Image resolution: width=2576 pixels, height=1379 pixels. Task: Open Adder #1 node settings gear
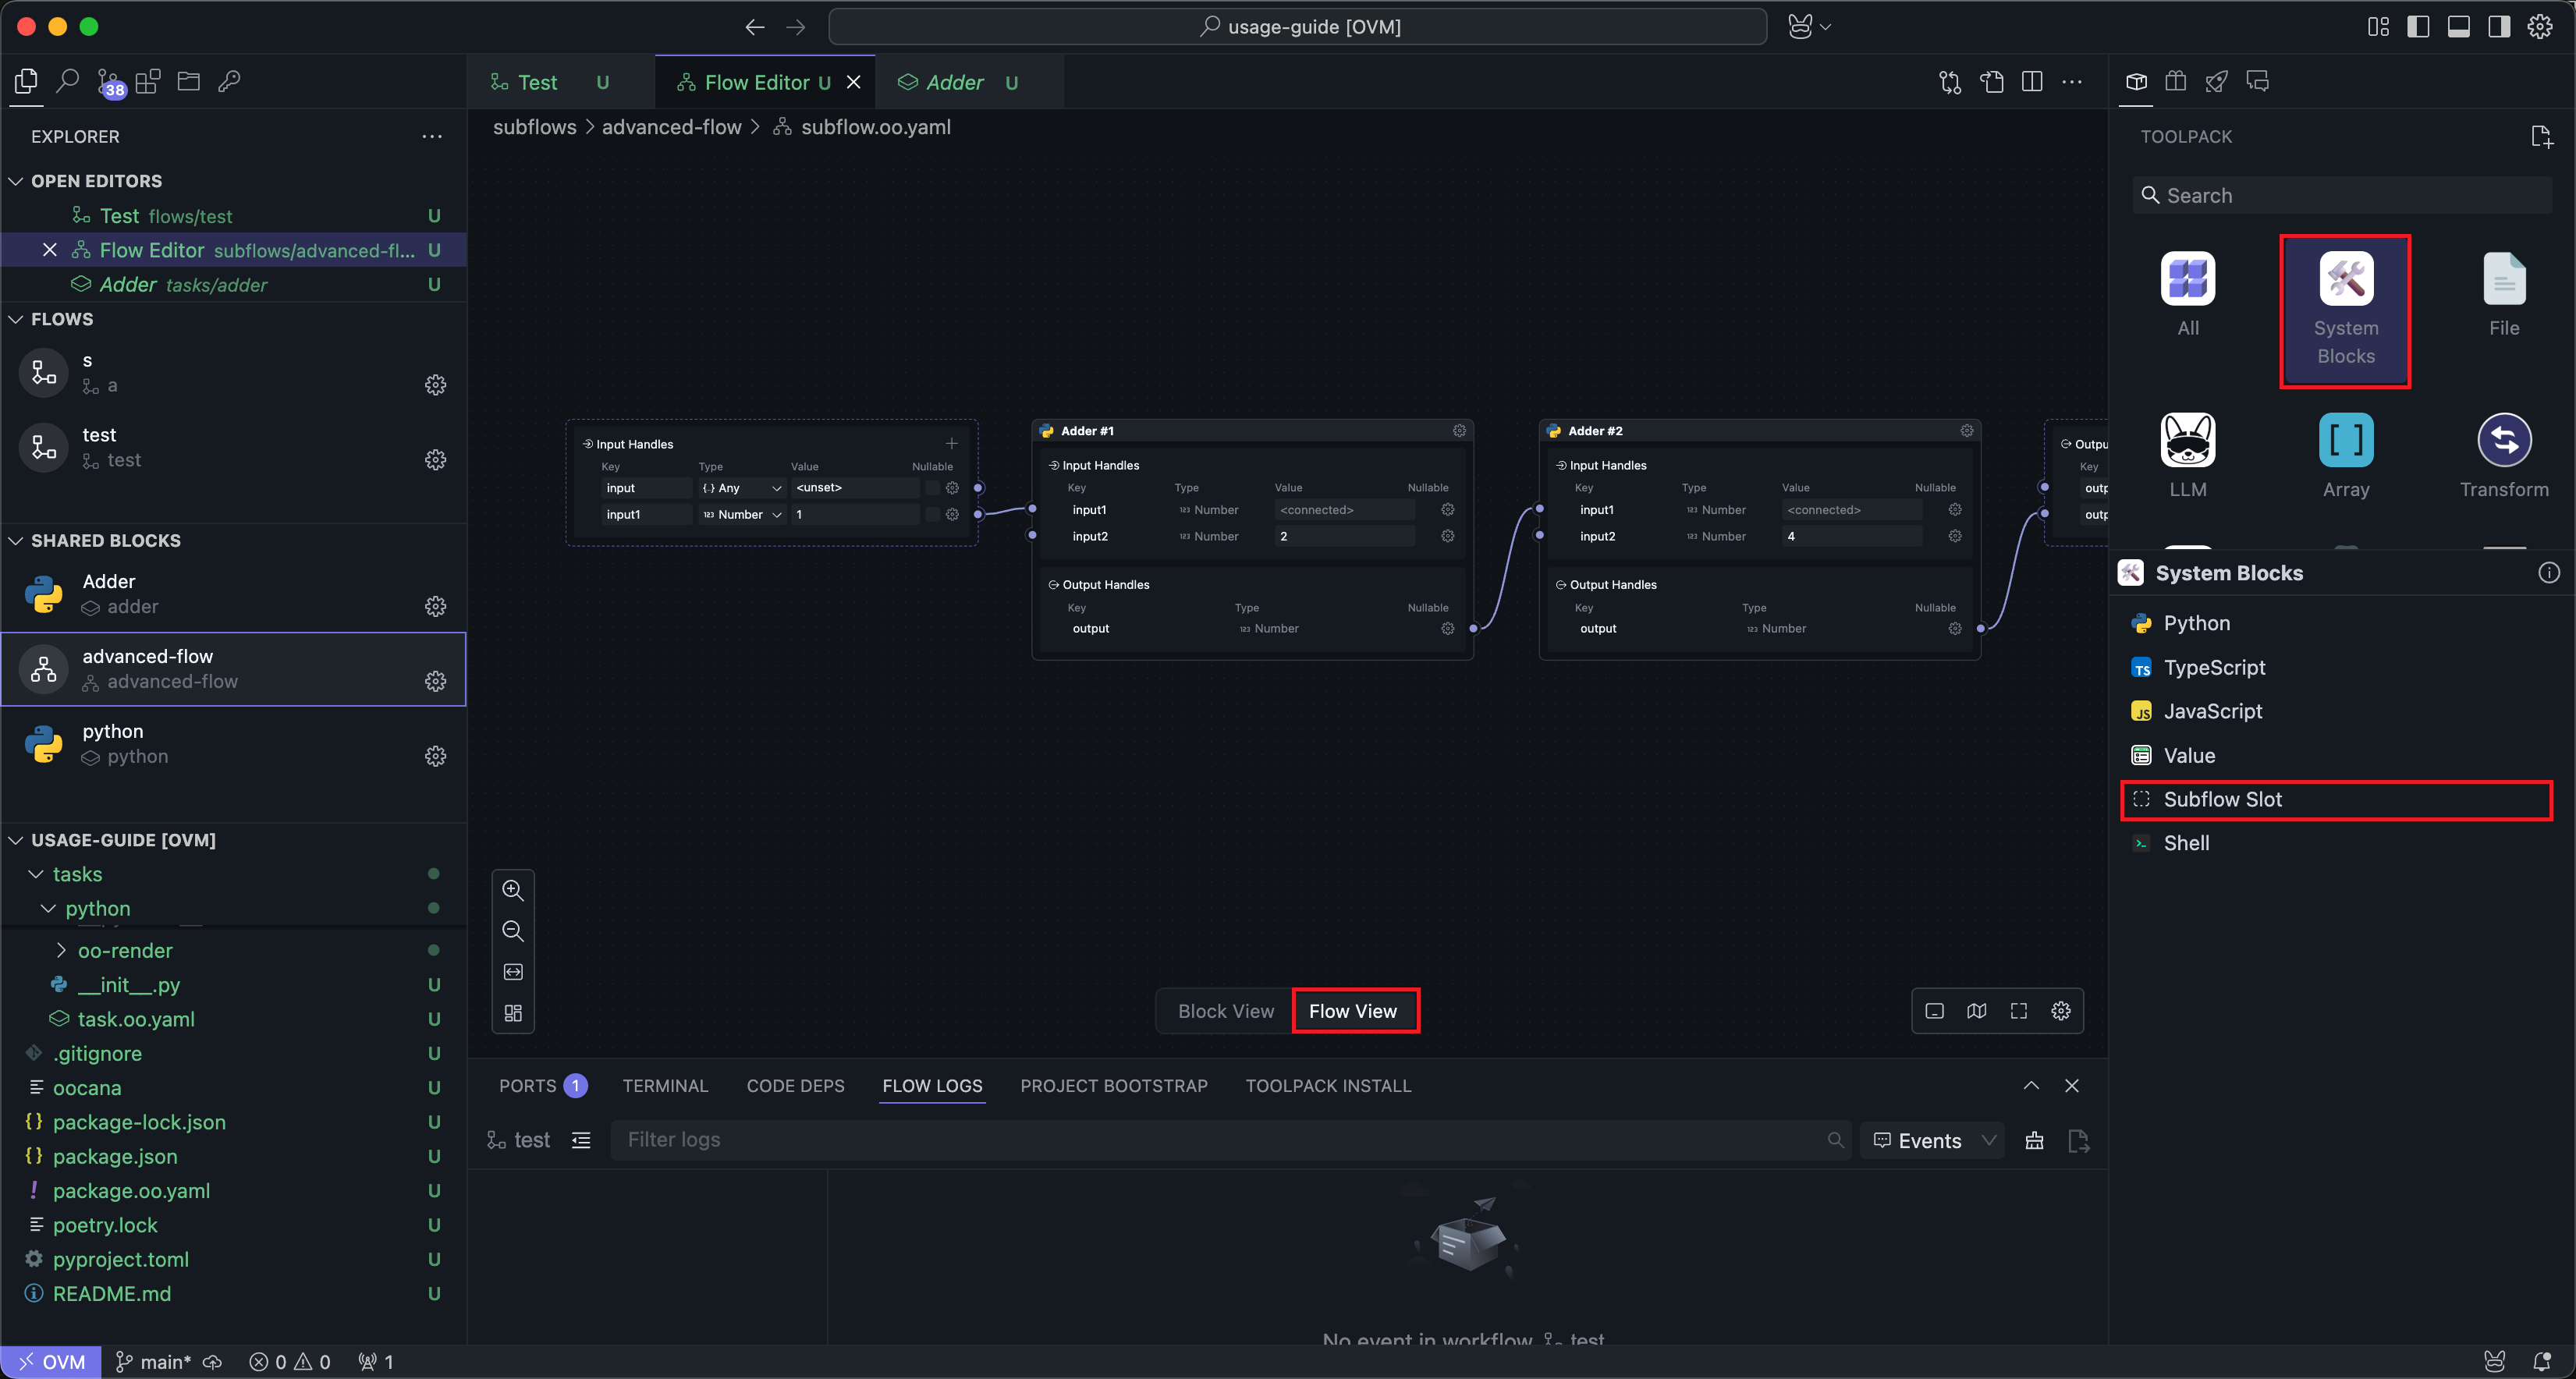1459,430
